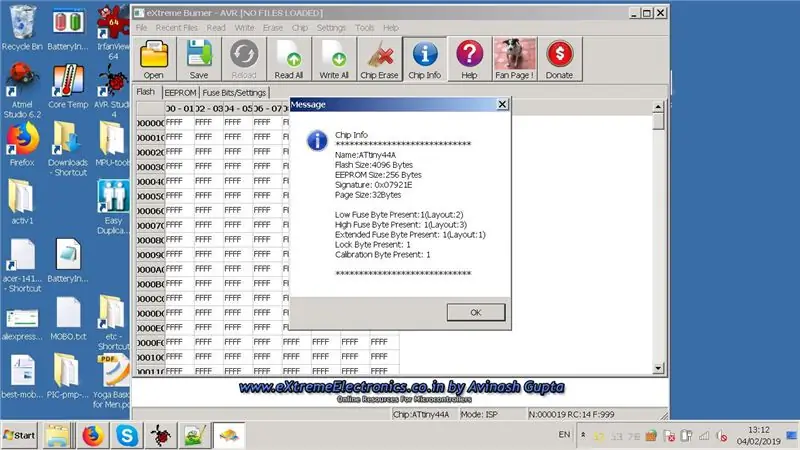Select the etc - Shortcut folder icon
The image size is (800, 450).
pos(113,323)
